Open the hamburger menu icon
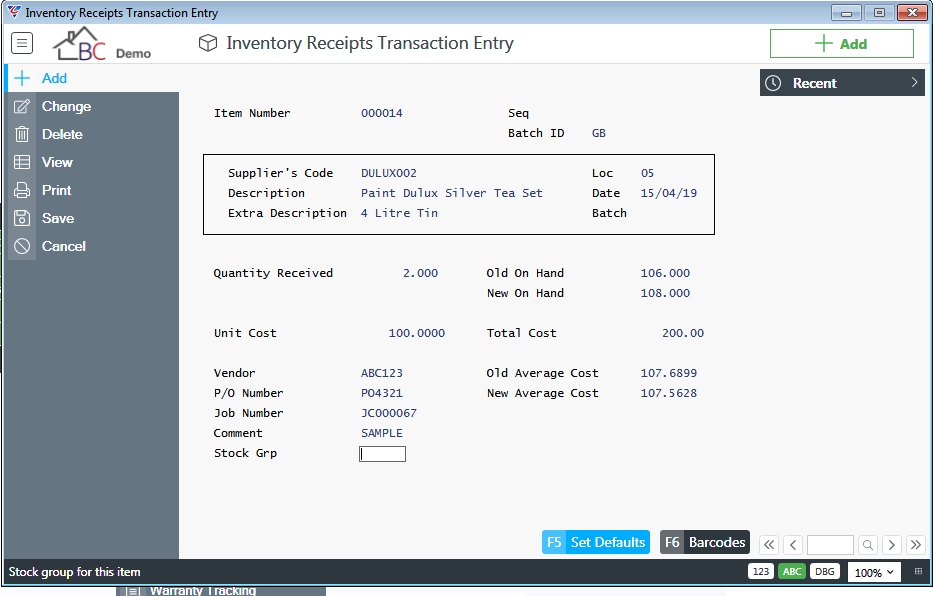The height and width of the screenshot is (596, 933). (x=22, y=43)
